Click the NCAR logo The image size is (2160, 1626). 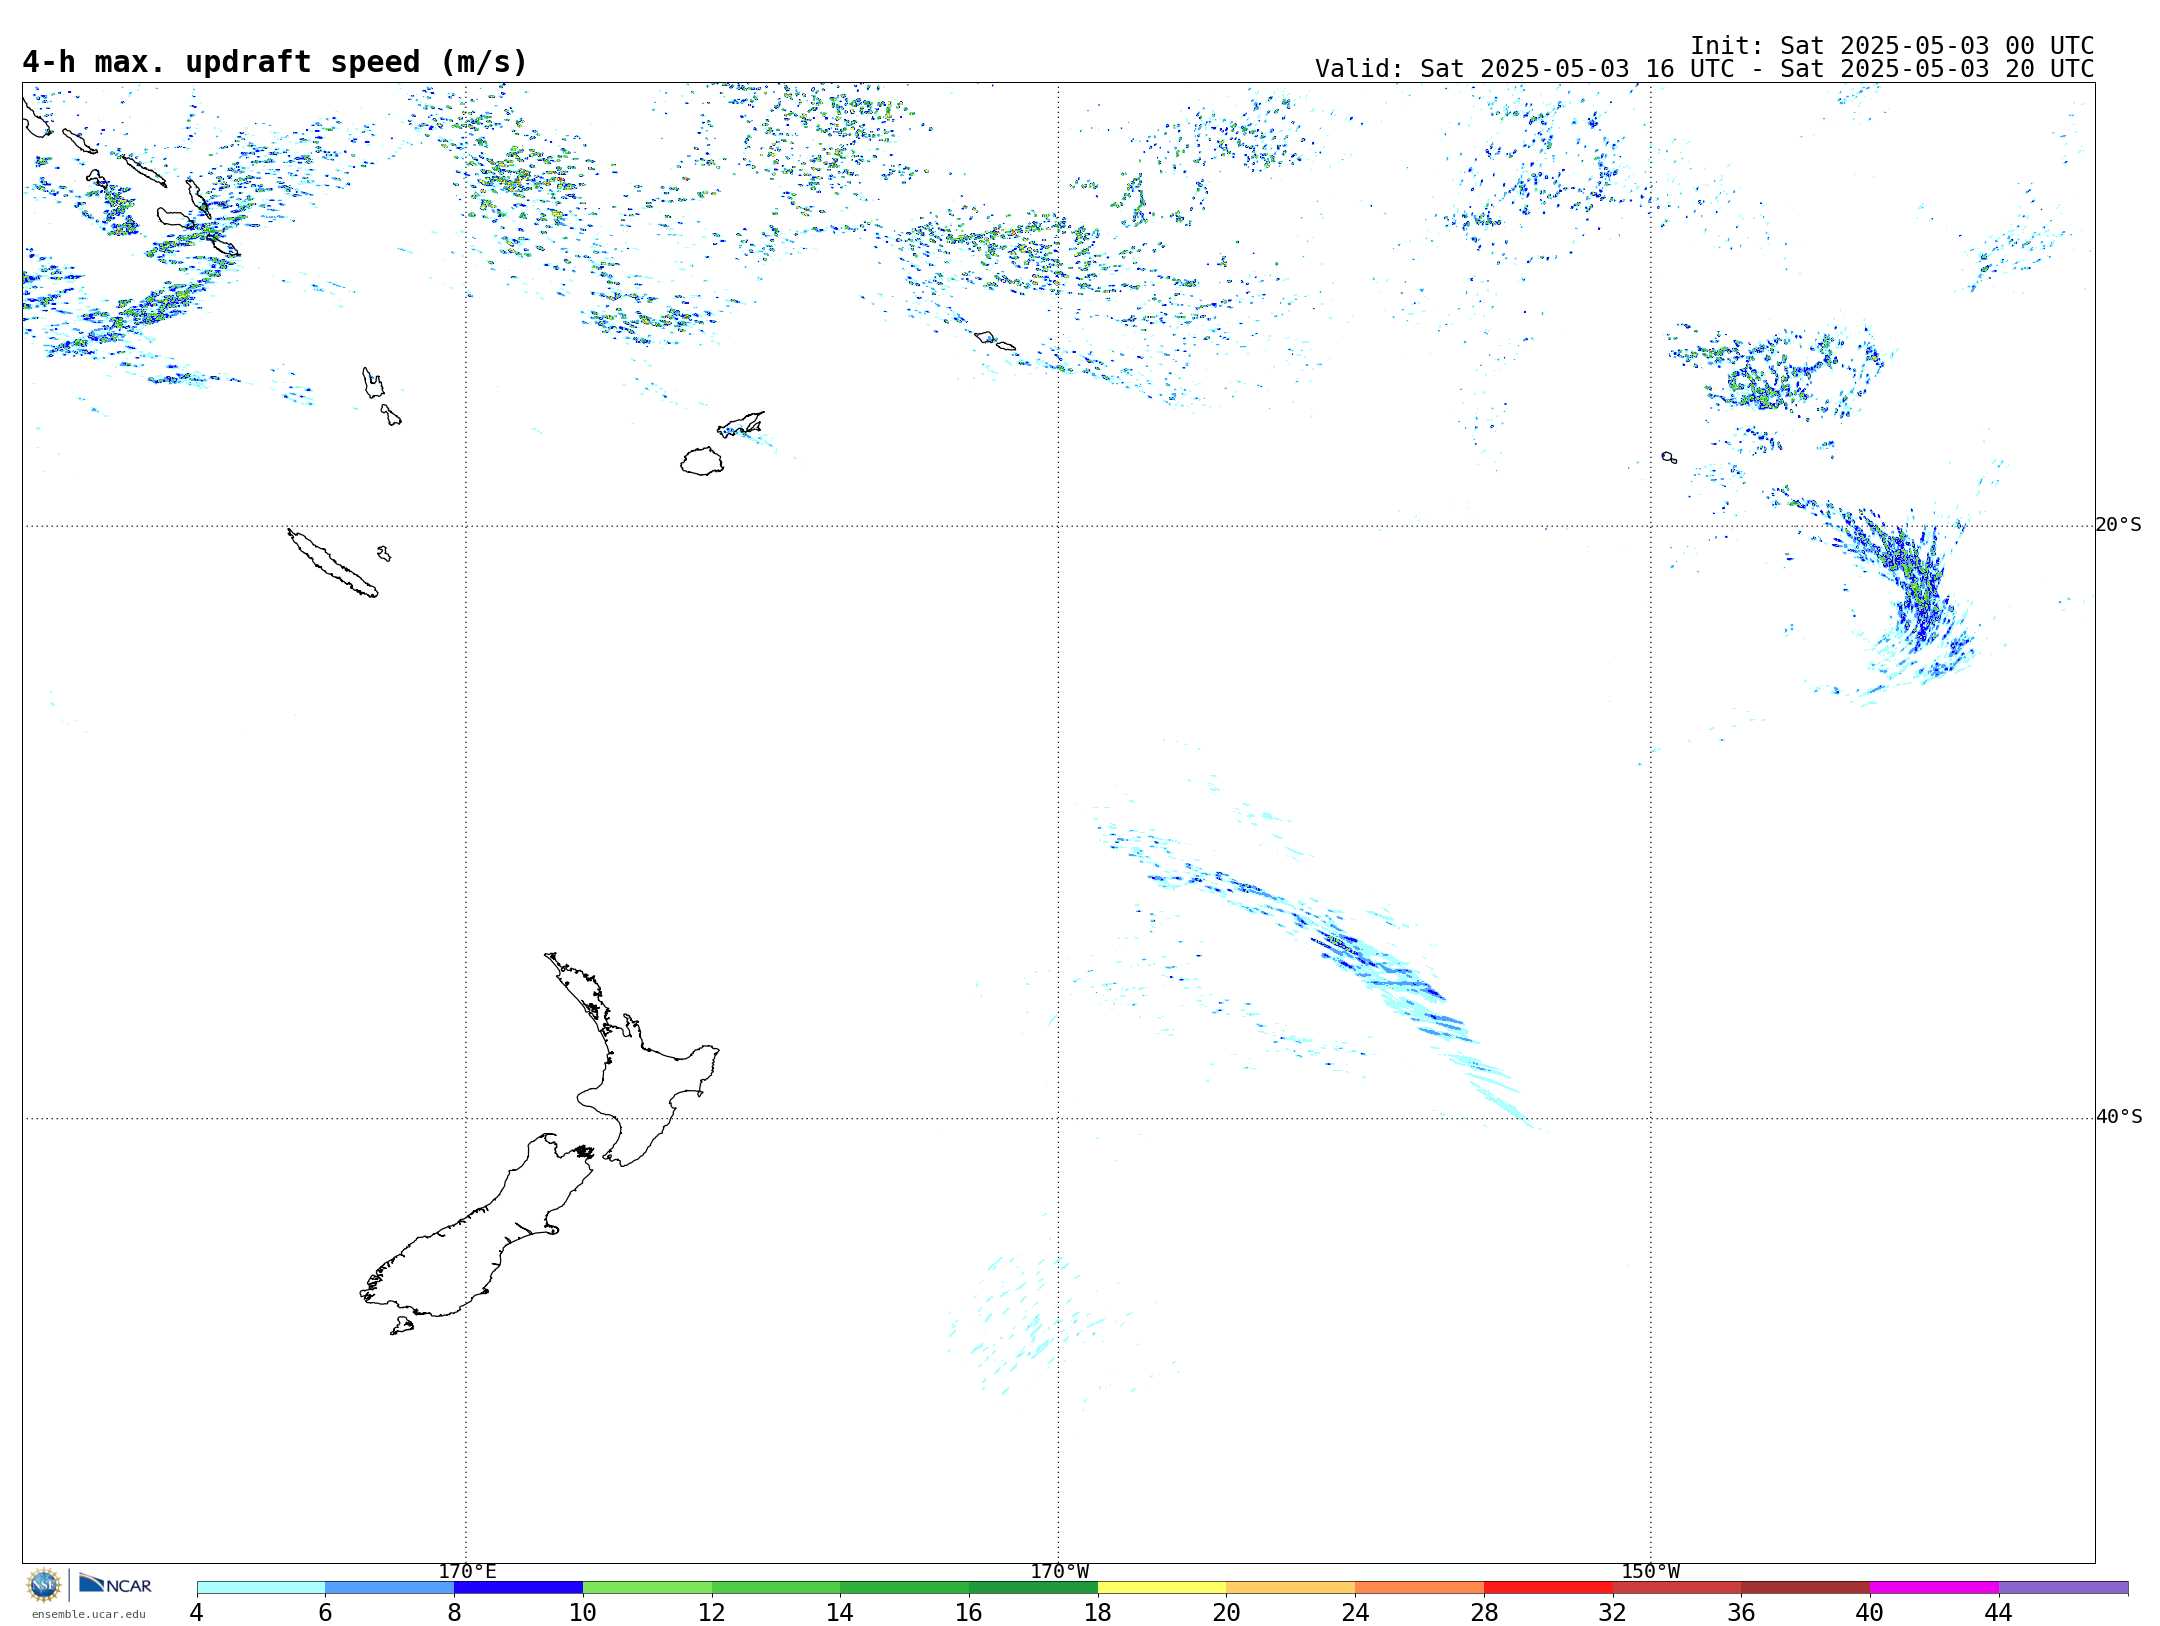click(x=115, y=1584)
